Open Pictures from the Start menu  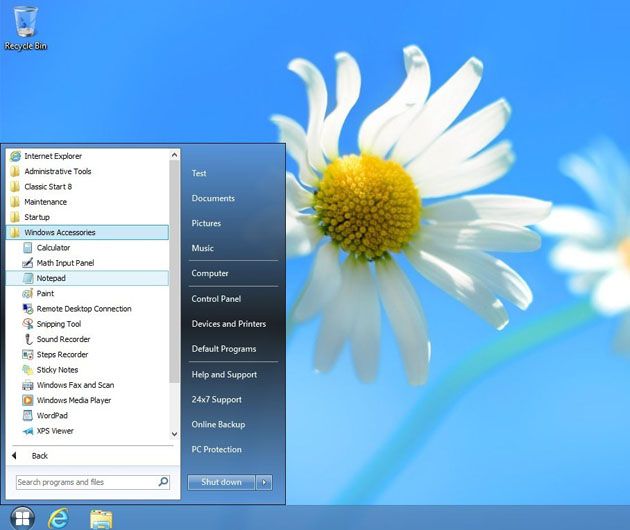tap(206, 223)
